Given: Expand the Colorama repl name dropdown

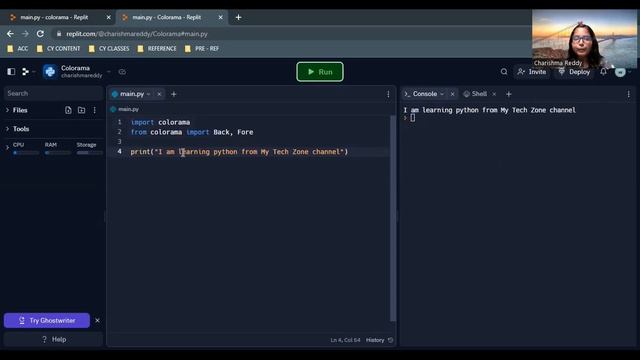Looking at the screenshot, I should tap(109, 72).
